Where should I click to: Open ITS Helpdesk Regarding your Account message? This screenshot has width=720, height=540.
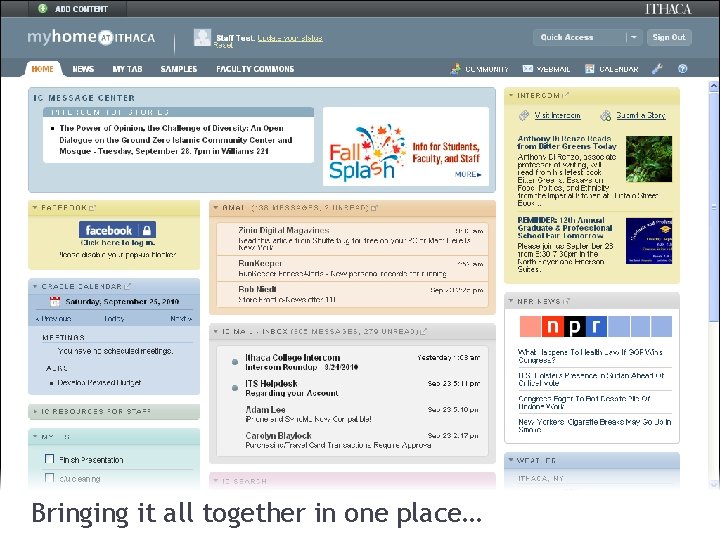[352, 388]
